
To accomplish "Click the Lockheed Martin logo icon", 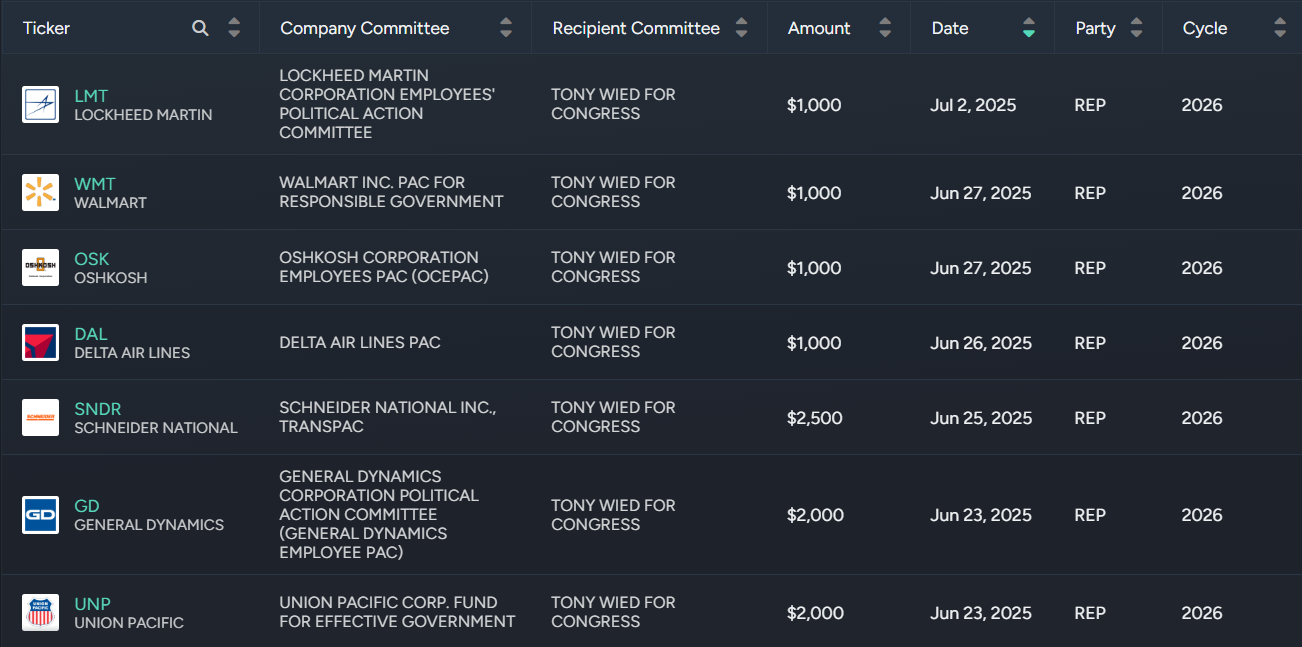I will point(41,105).
